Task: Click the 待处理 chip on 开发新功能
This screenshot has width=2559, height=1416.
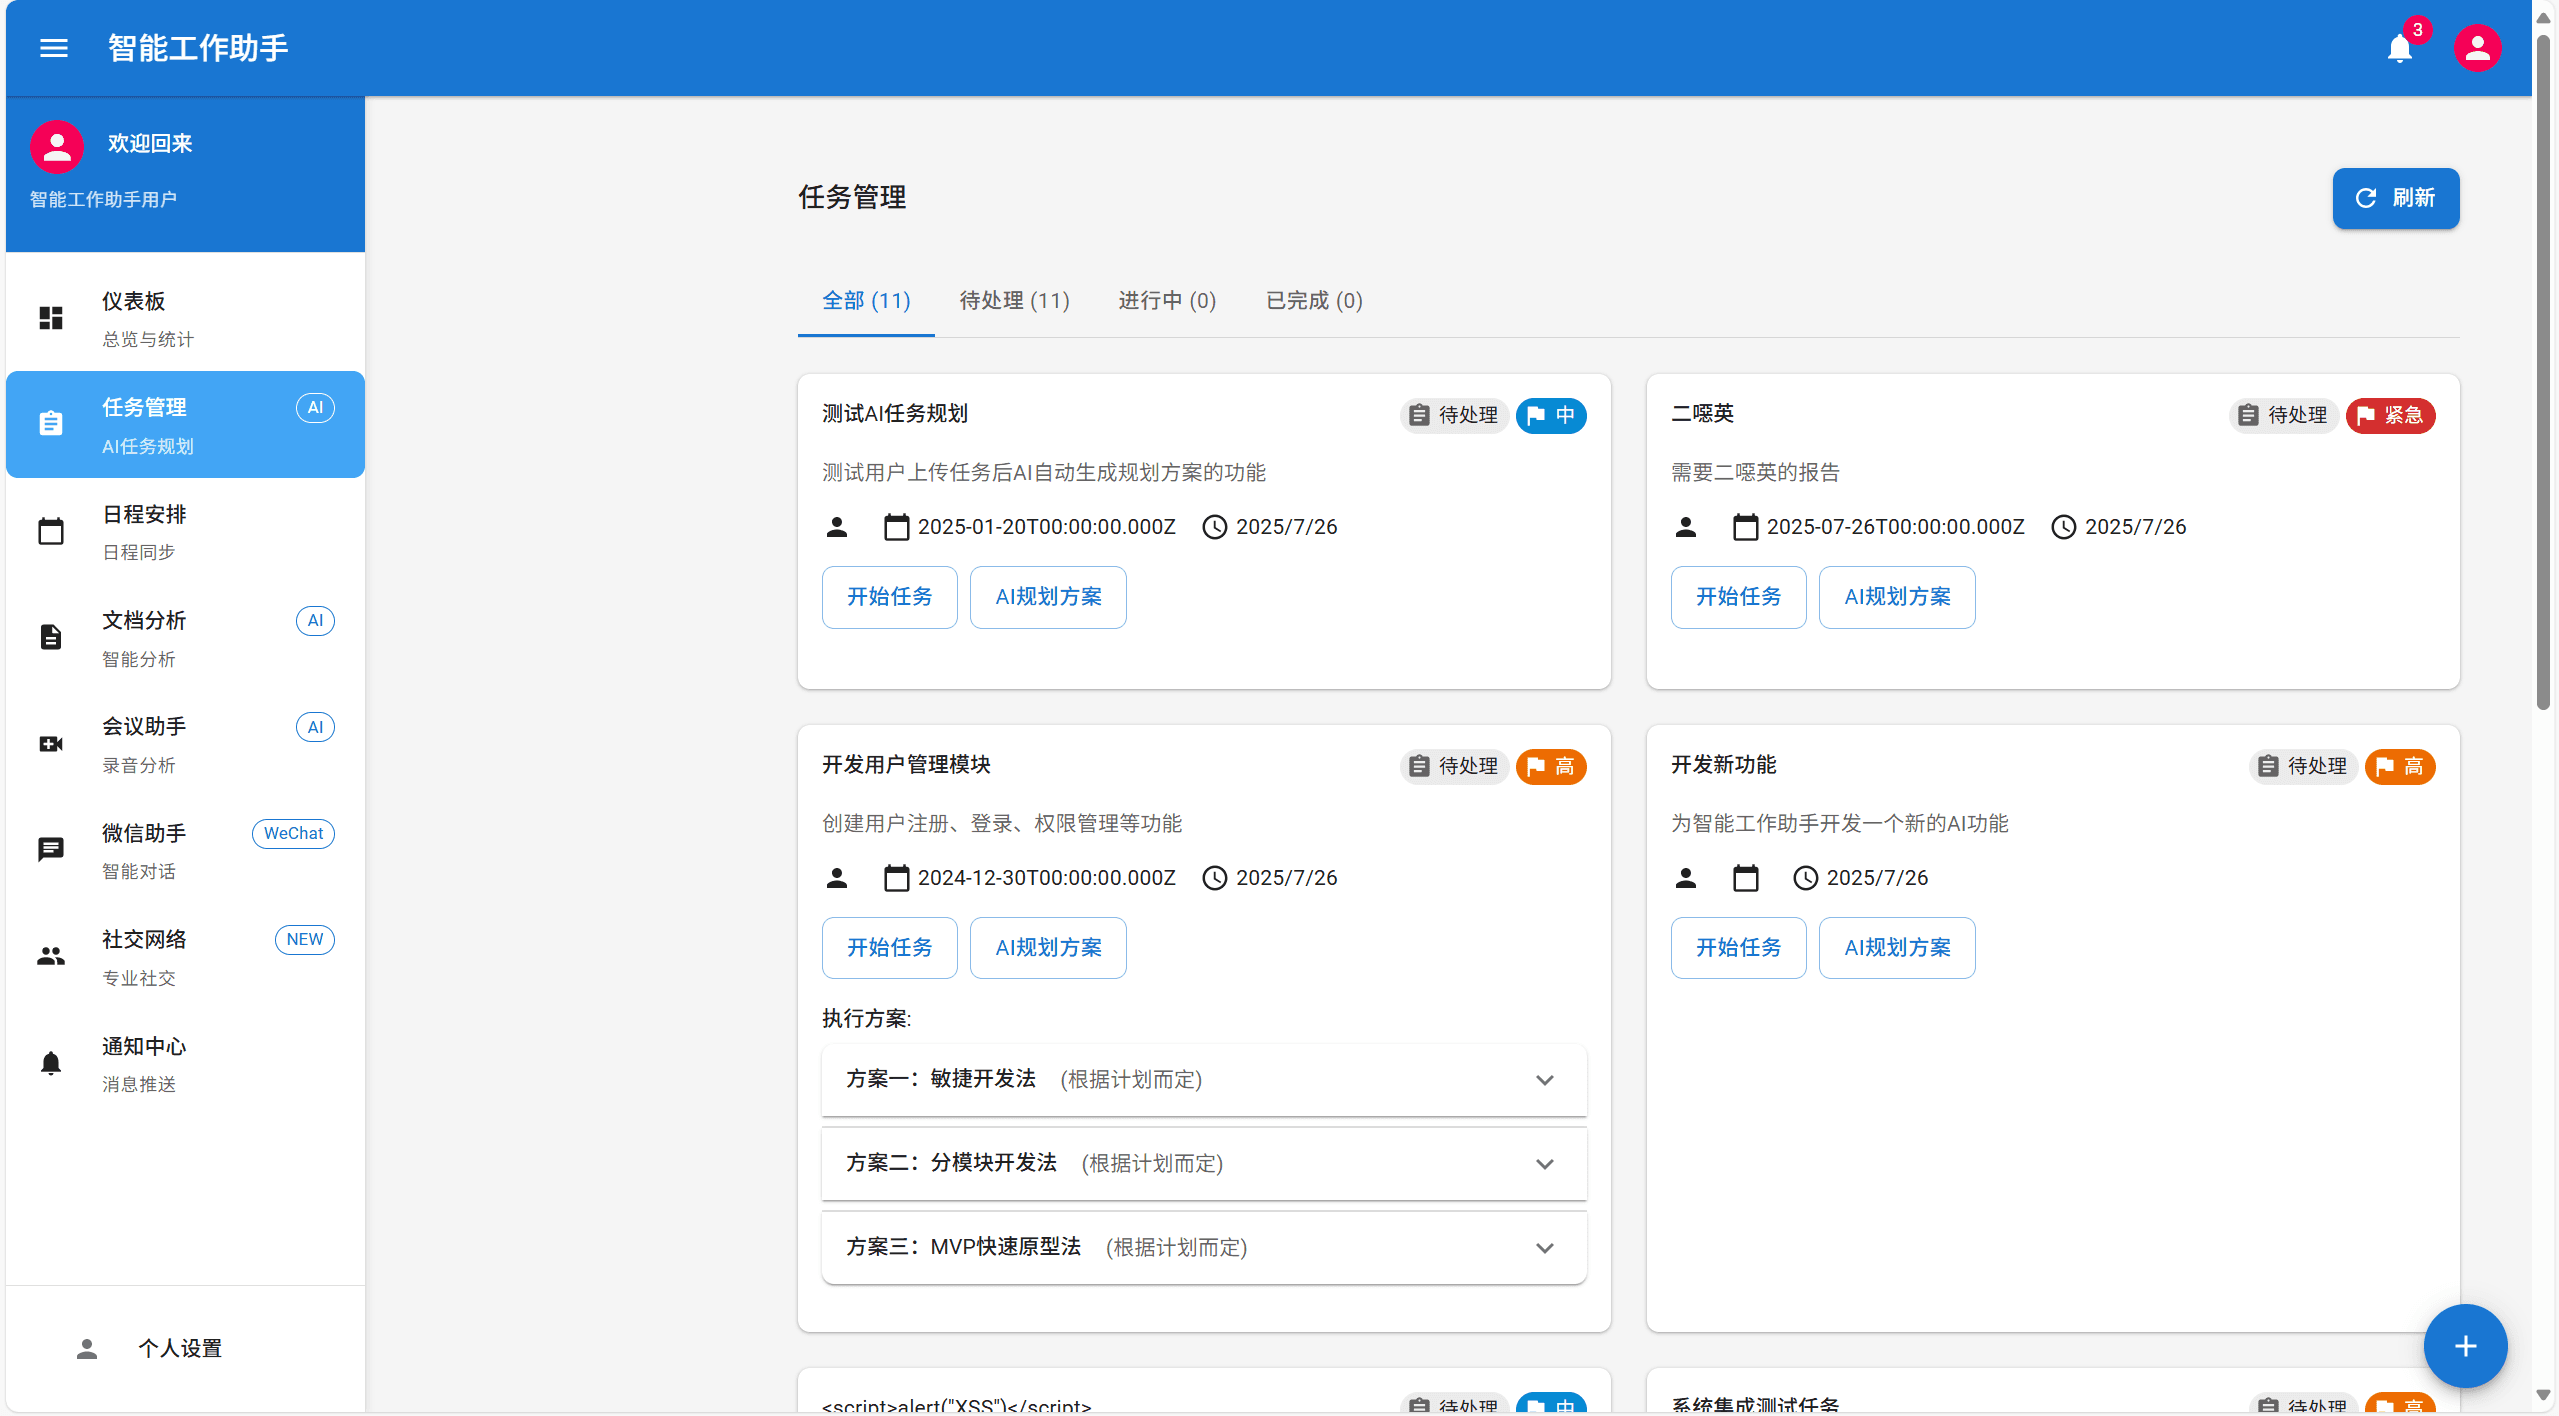Action: pos(2304,767)
